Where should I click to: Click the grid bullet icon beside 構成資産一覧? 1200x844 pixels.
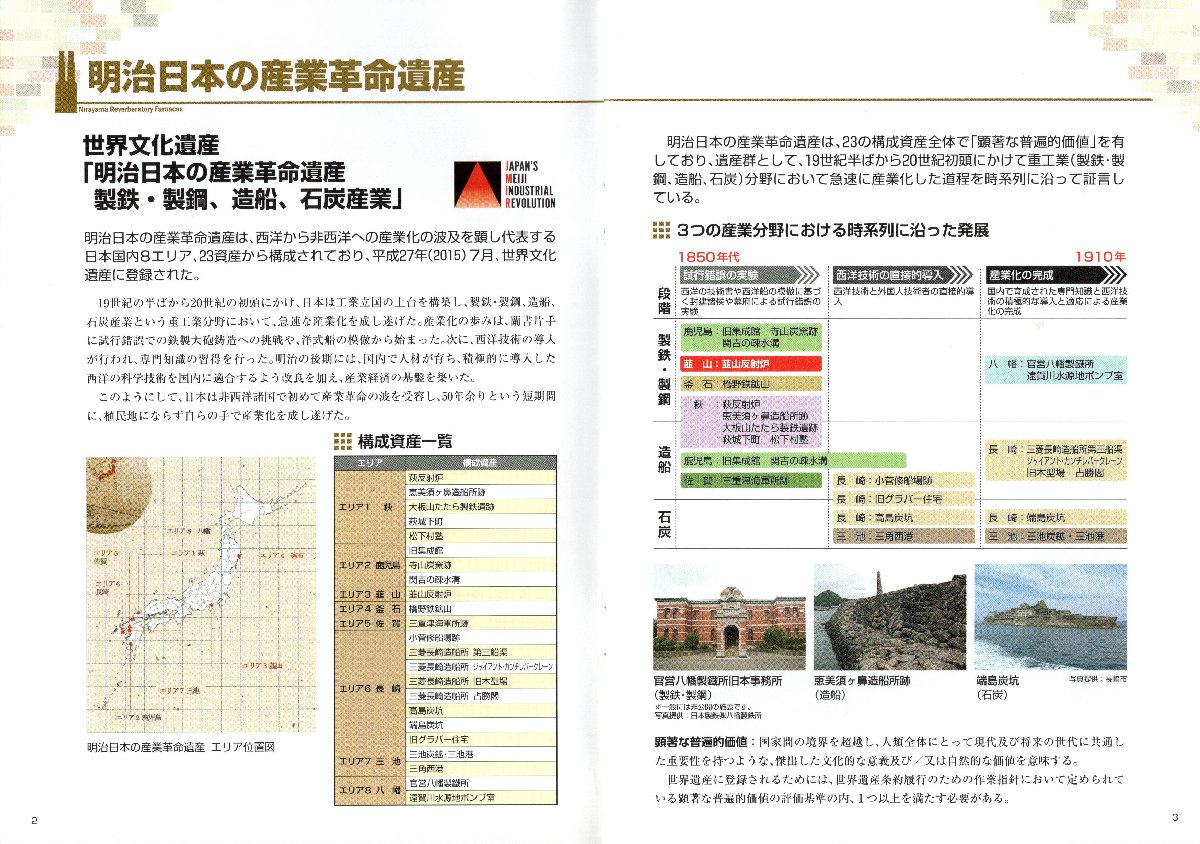click(341, 441)
